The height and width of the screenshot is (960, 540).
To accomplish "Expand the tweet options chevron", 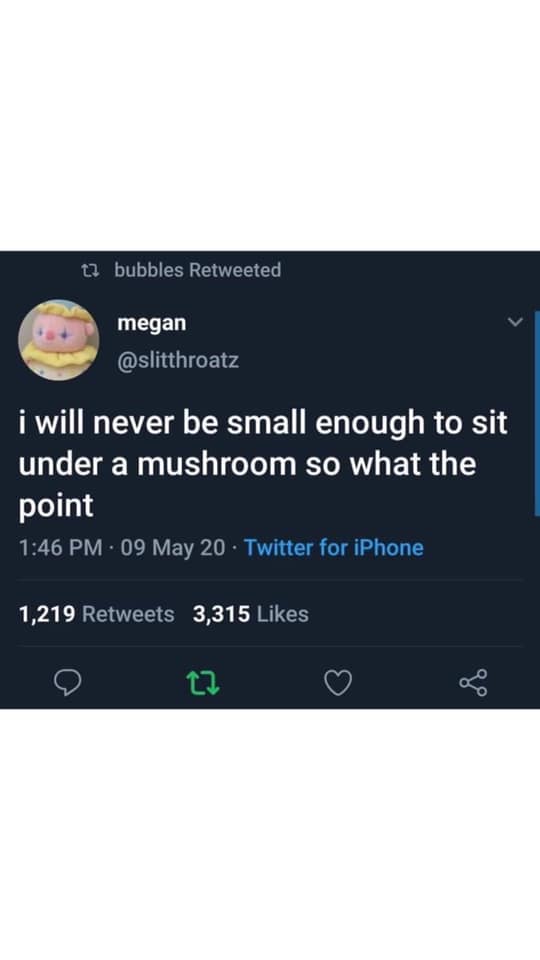I will point(516,322).
